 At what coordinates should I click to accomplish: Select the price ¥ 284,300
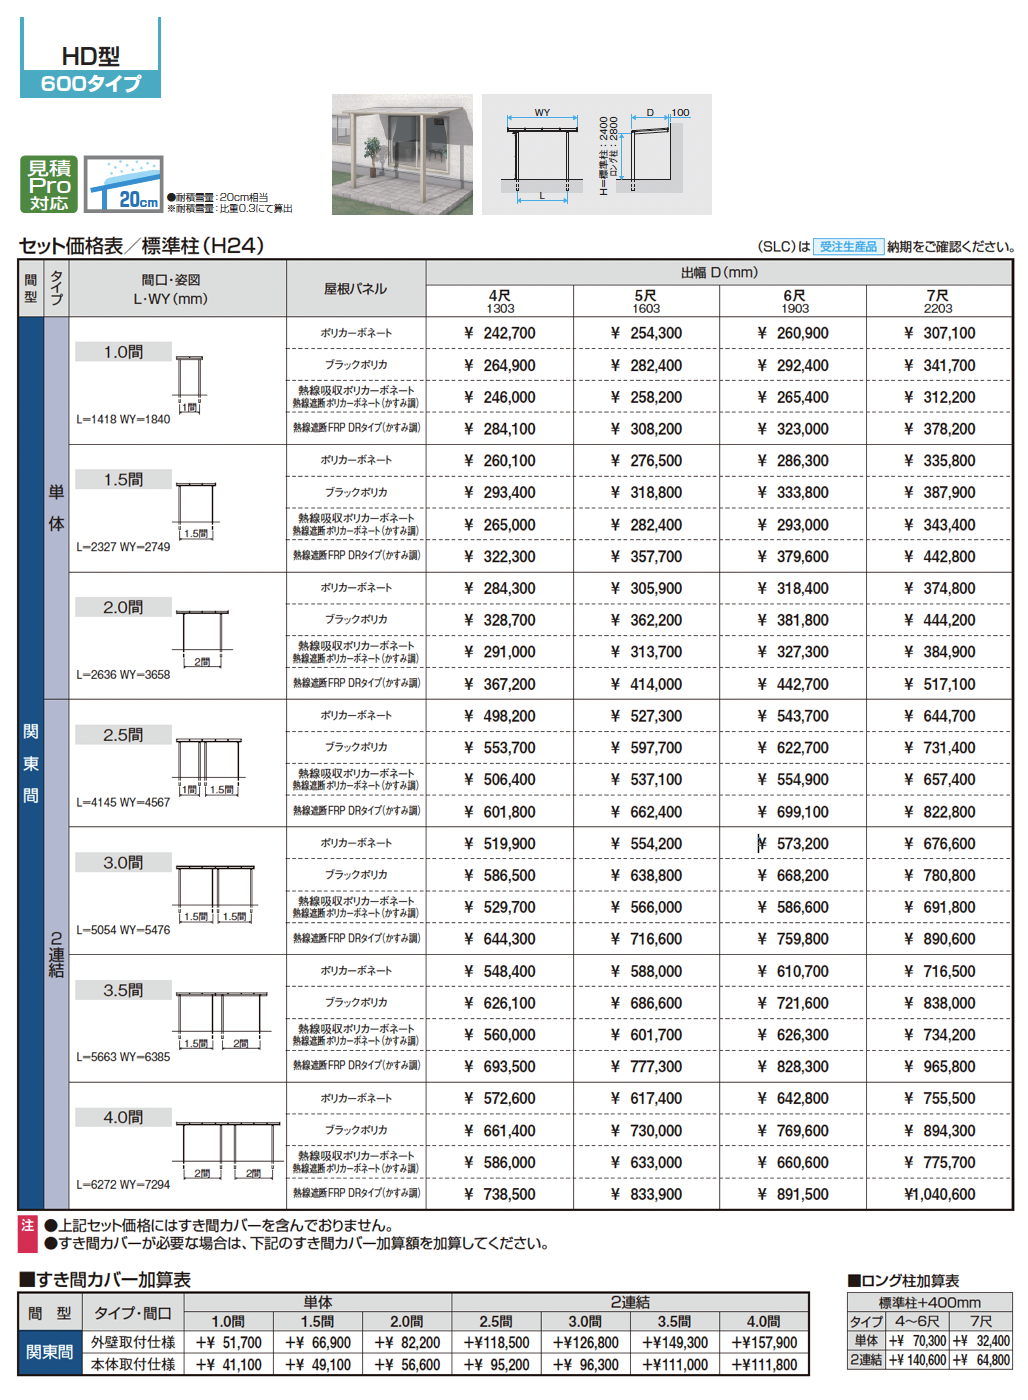[500, 589]
